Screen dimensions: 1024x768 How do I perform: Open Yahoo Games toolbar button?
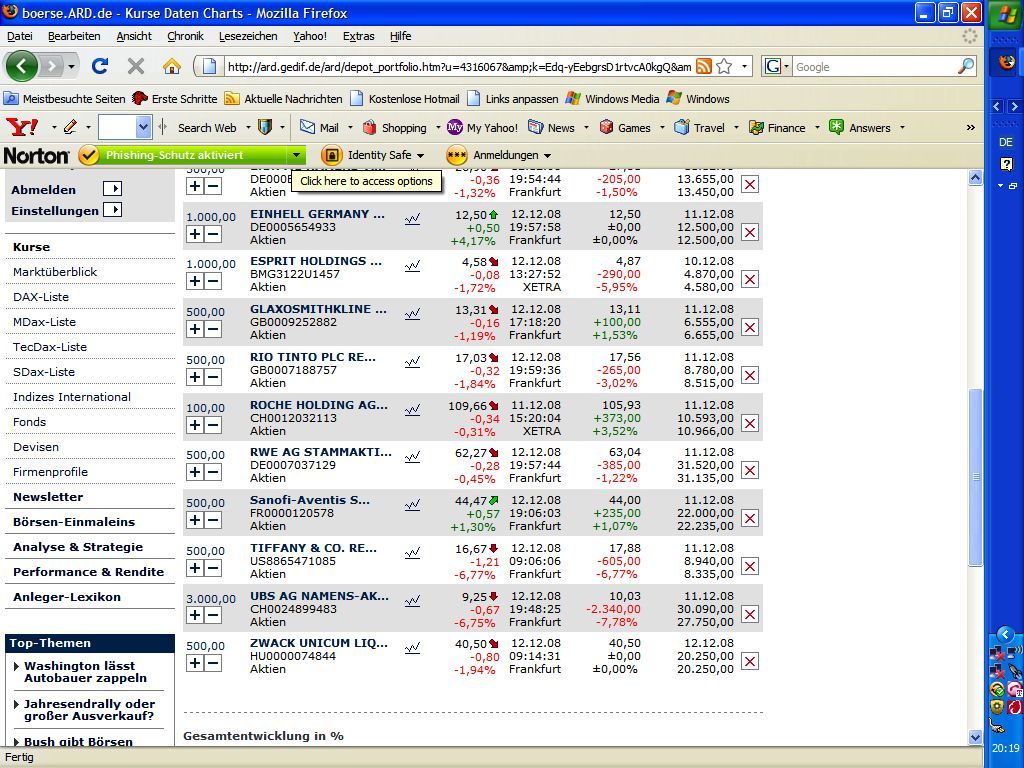coord(625,127)
